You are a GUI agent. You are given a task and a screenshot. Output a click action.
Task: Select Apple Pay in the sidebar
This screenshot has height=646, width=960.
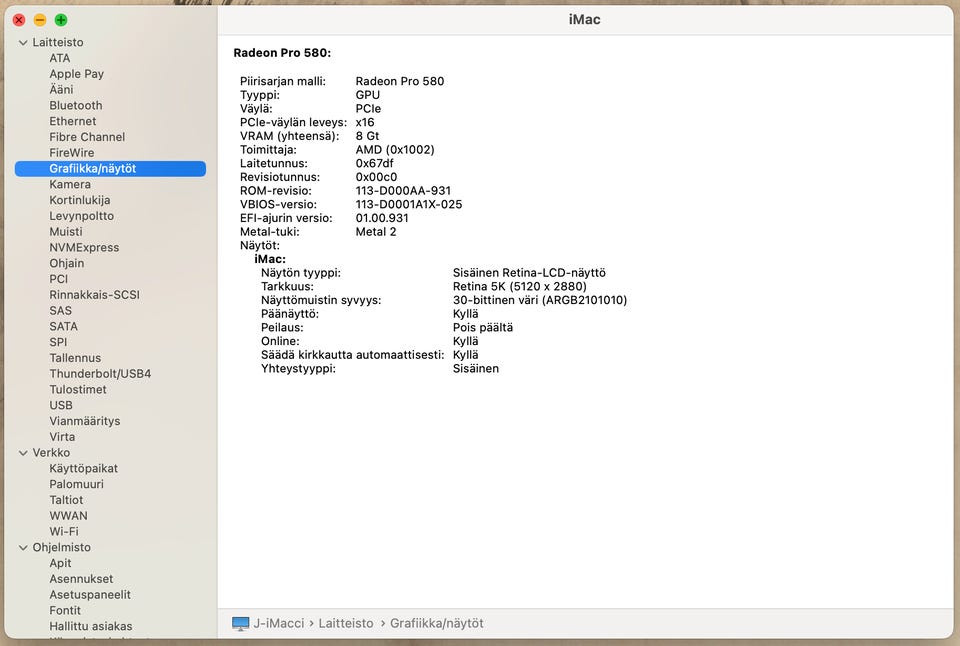pyautogui.click(x=77, y=74)
